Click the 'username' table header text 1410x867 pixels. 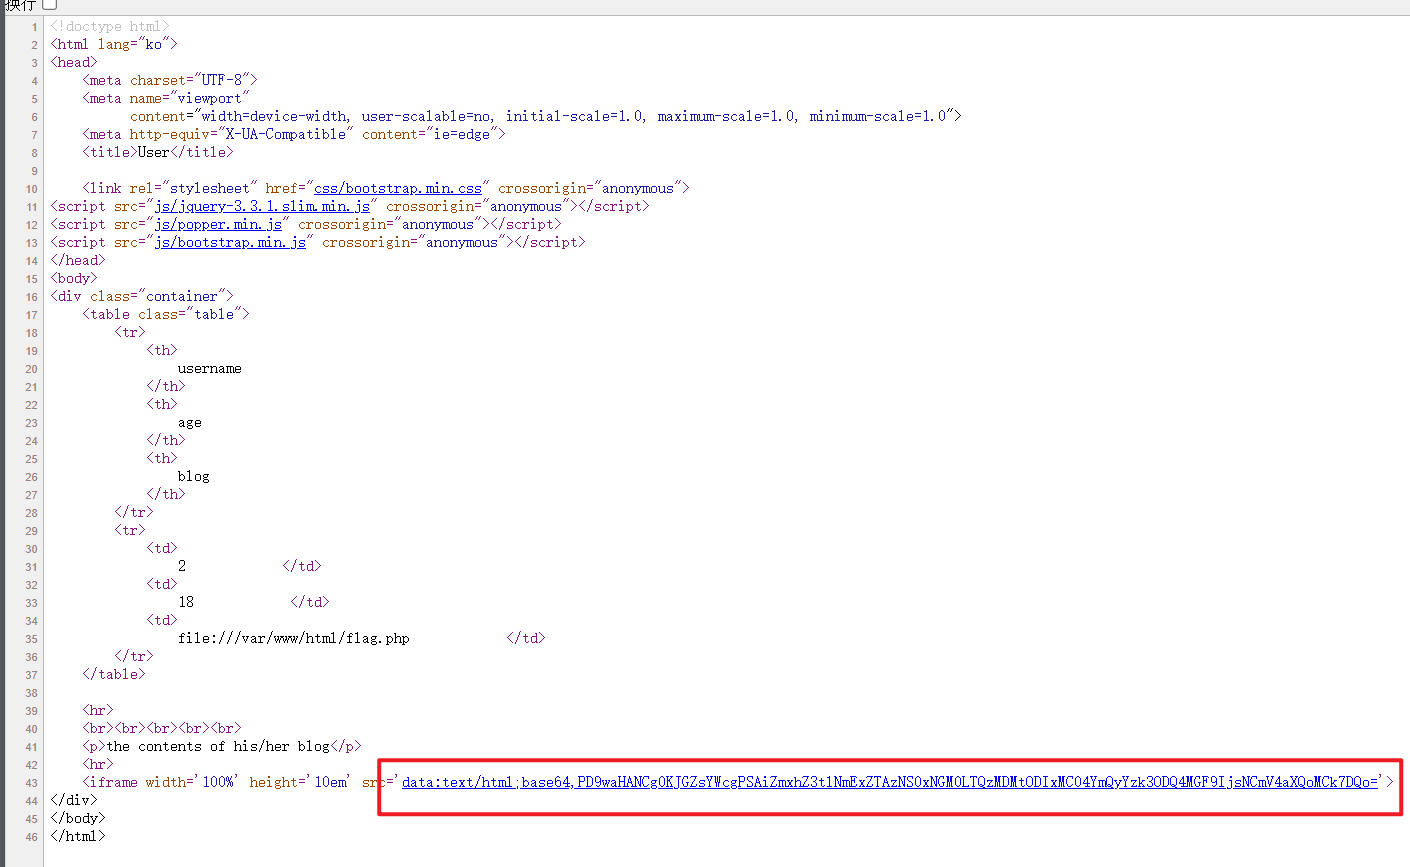coord(210,368)
